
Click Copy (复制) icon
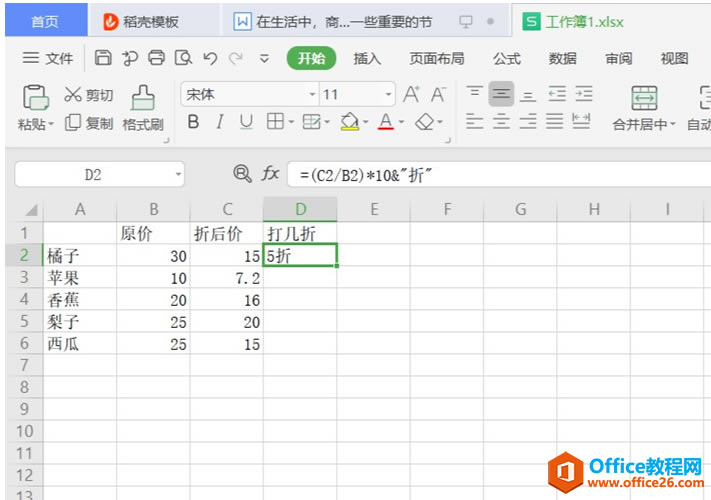point(73,122)
